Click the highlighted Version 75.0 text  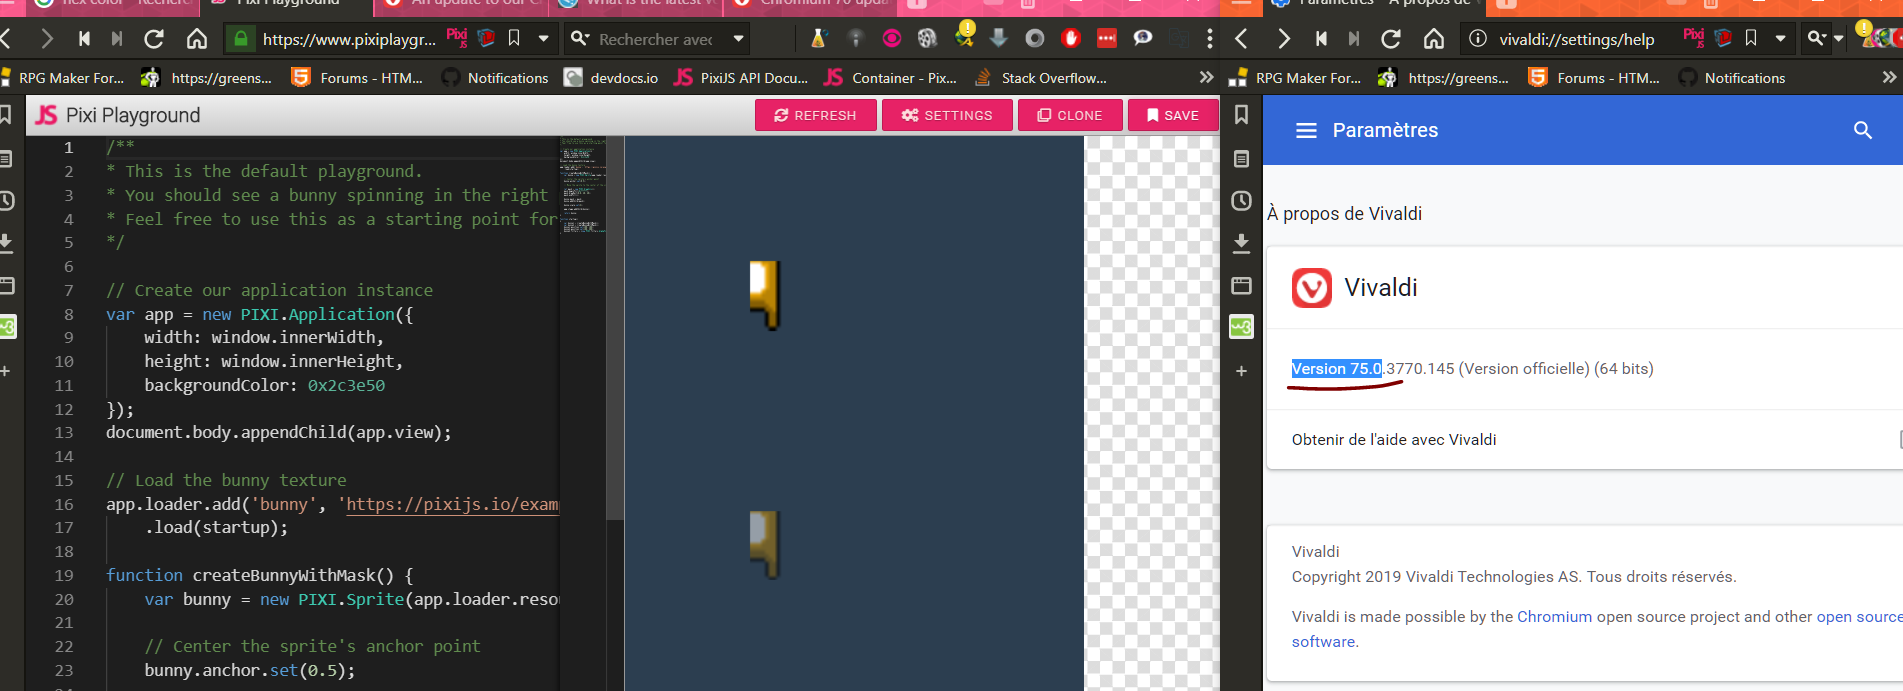(x=1336, y=368)
